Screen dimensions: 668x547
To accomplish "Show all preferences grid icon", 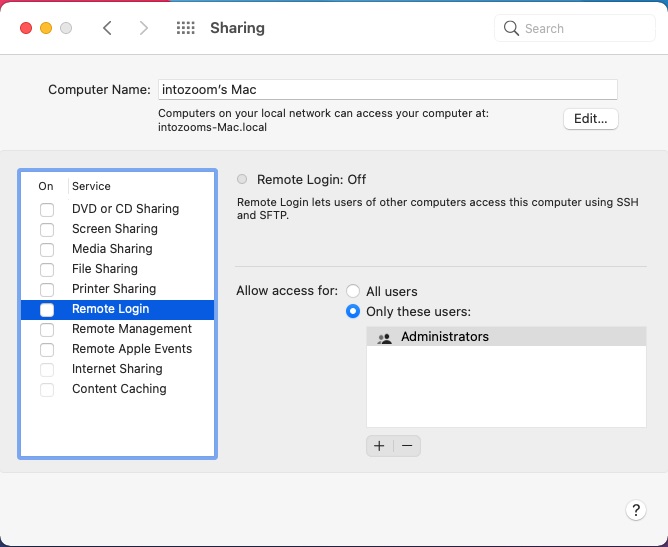I will click(186, 28).
